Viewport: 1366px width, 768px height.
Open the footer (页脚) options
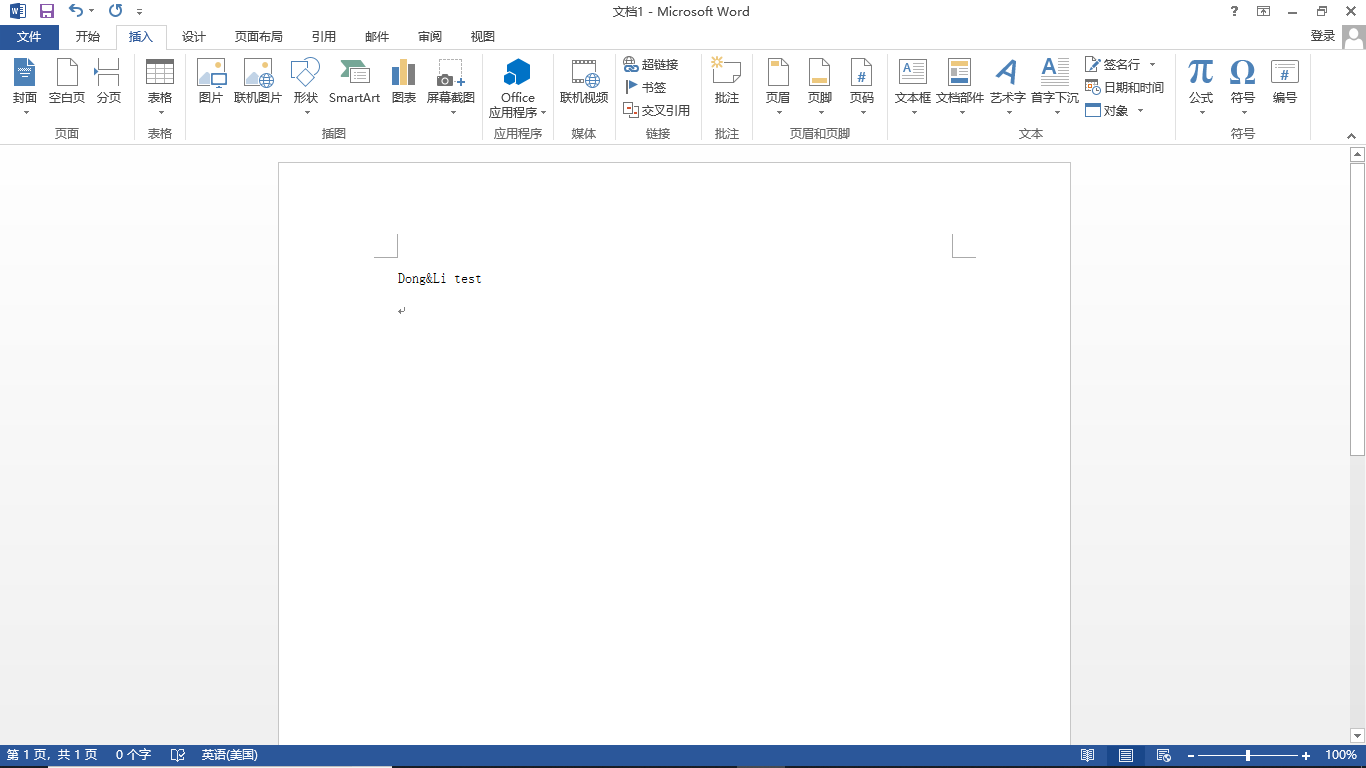click(820, 86)
